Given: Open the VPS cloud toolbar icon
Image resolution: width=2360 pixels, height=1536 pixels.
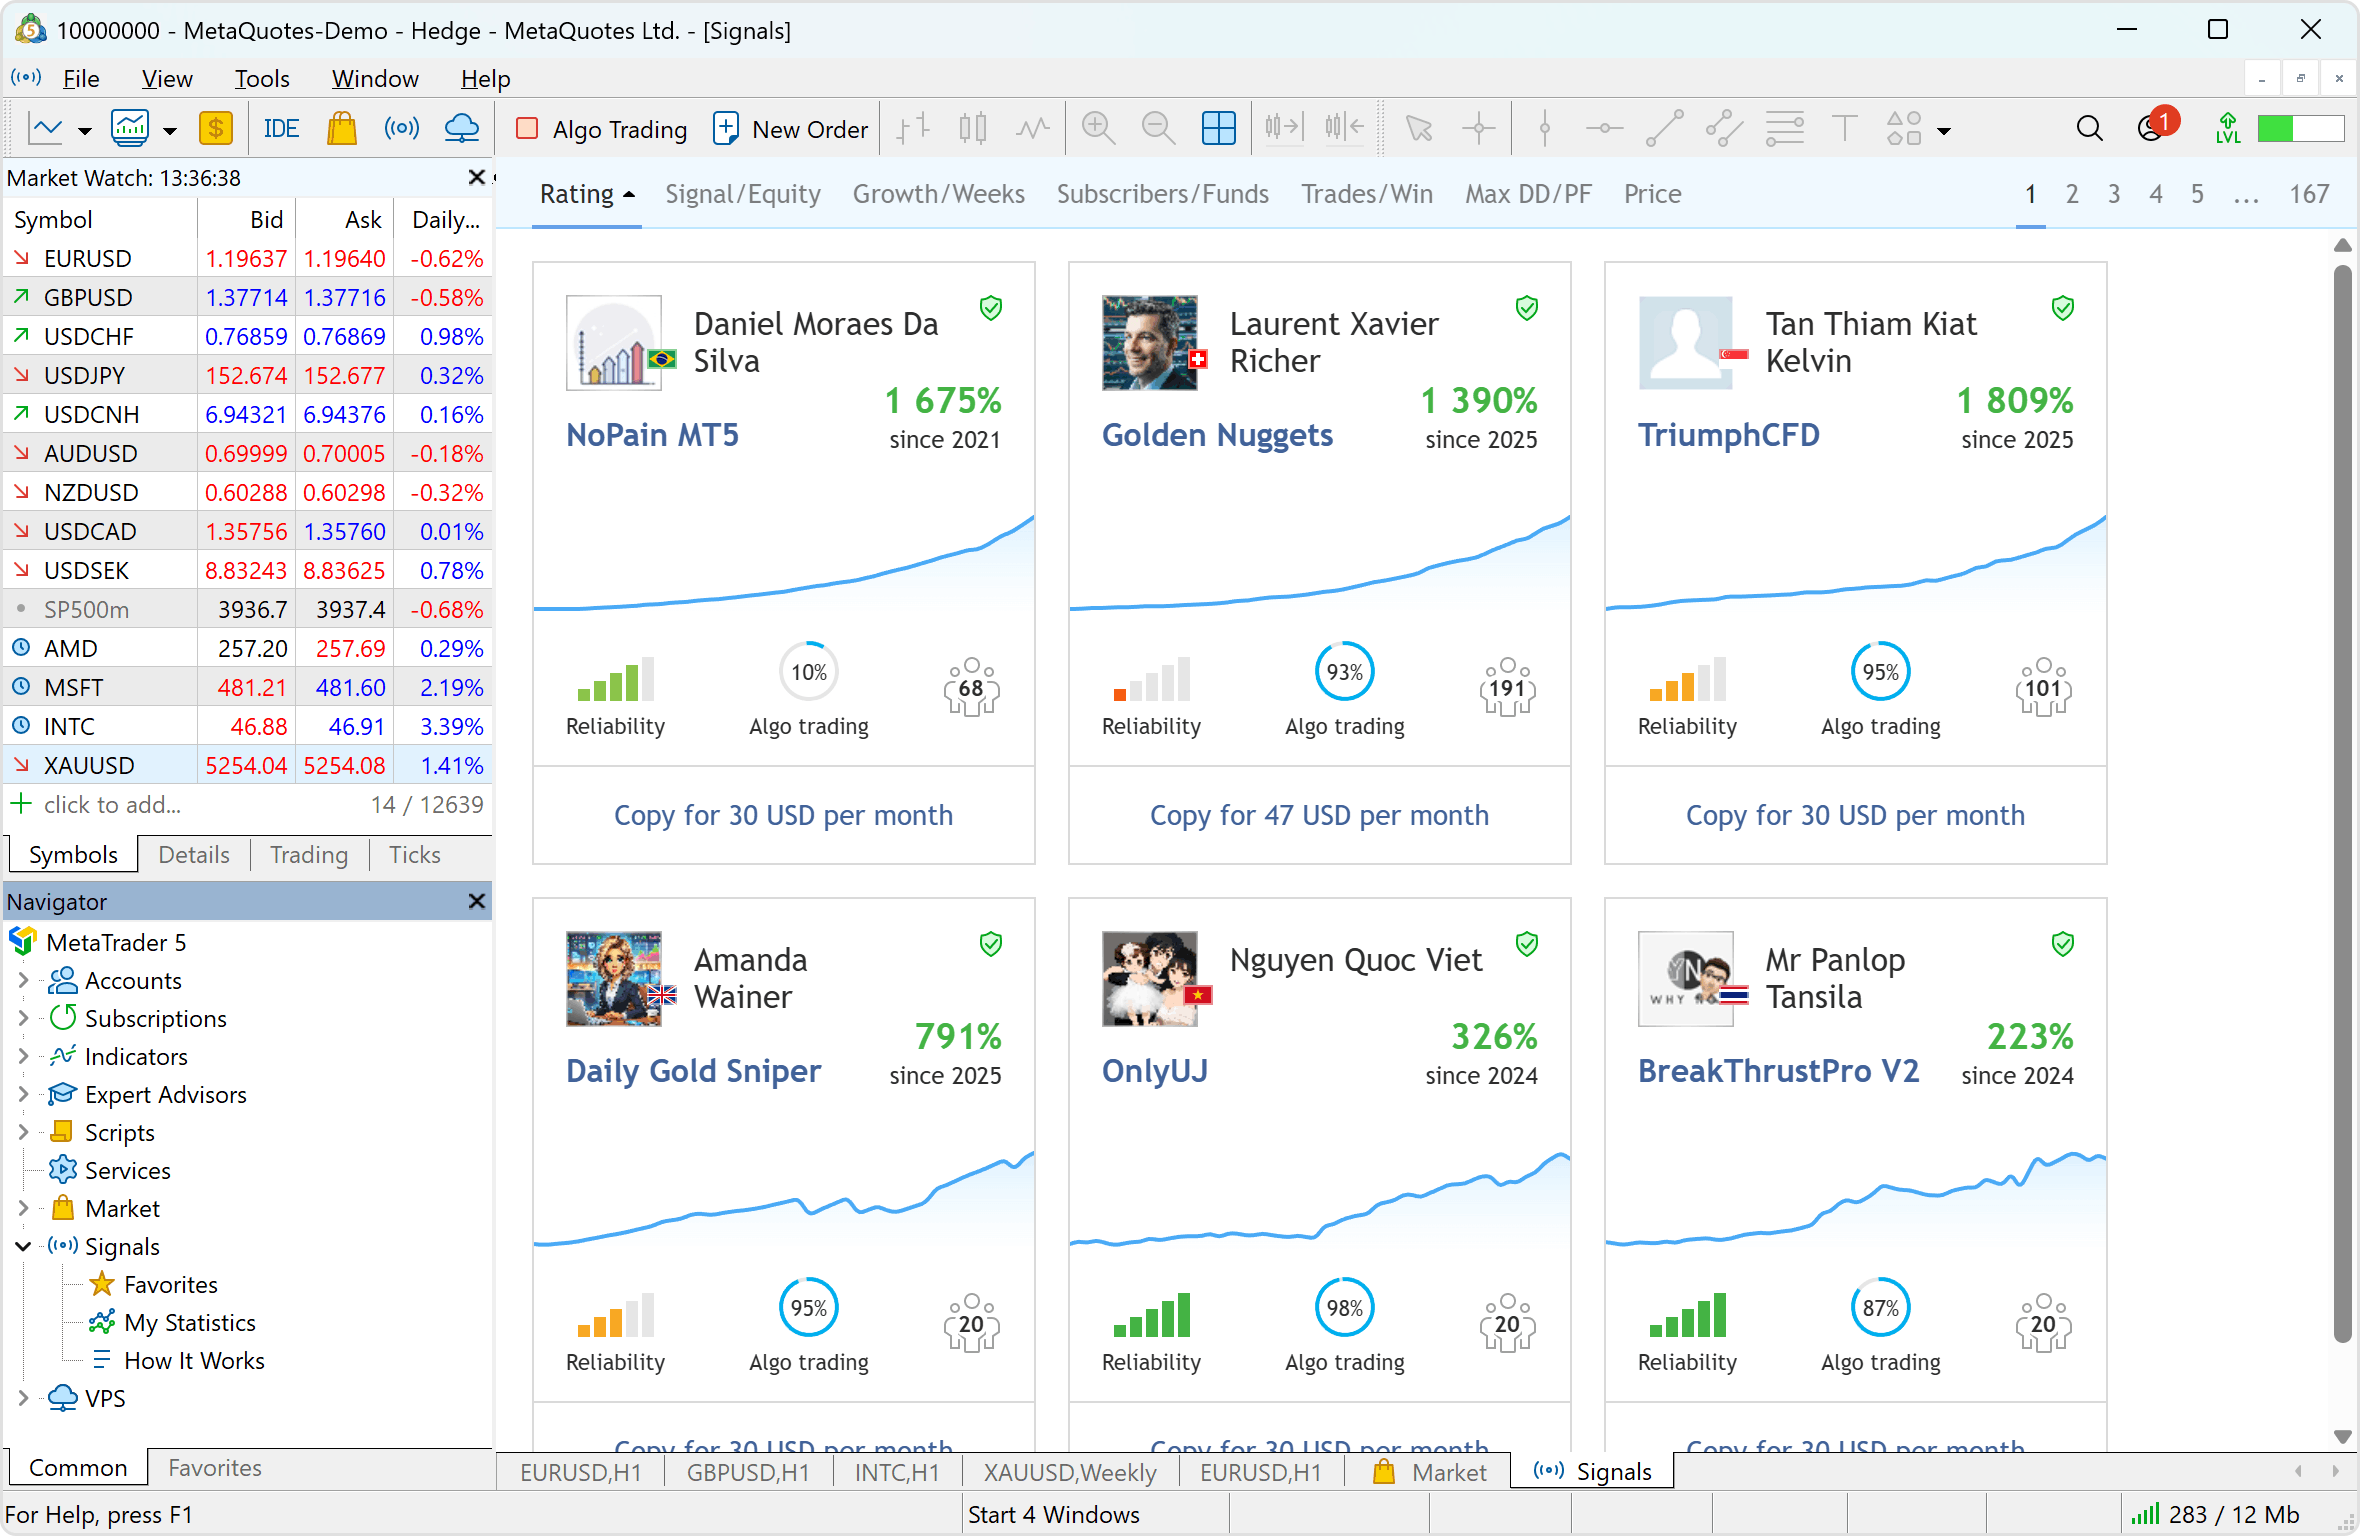Looking at the screenshot, I should [x=462, y=129].
